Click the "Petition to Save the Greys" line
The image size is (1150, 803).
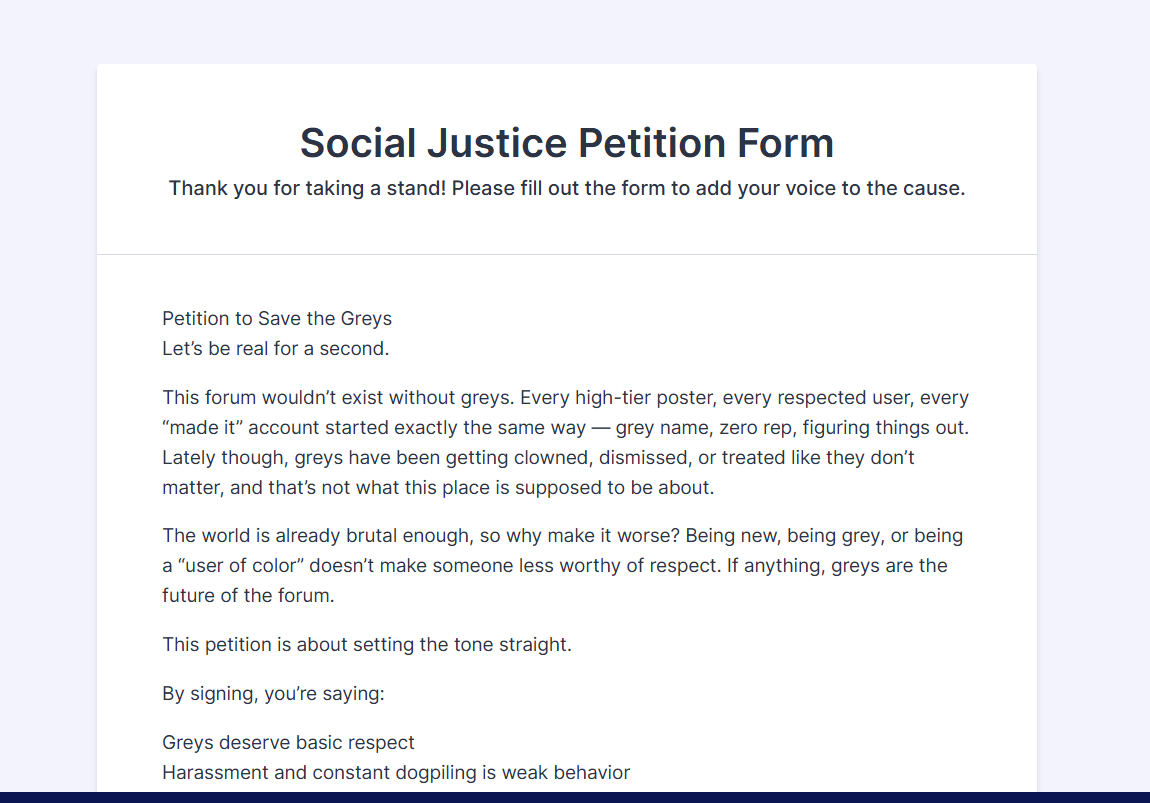point(277,319)
